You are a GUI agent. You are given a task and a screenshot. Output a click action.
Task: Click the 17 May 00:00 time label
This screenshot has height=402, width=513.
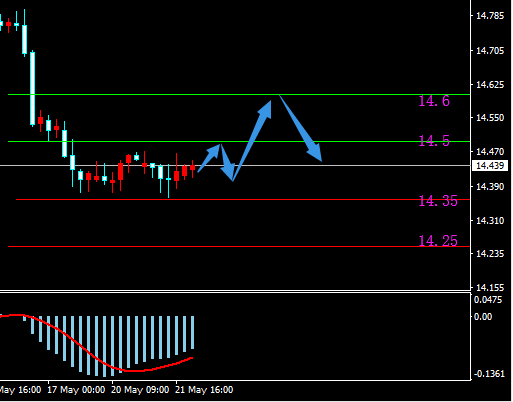coord(76,390)
